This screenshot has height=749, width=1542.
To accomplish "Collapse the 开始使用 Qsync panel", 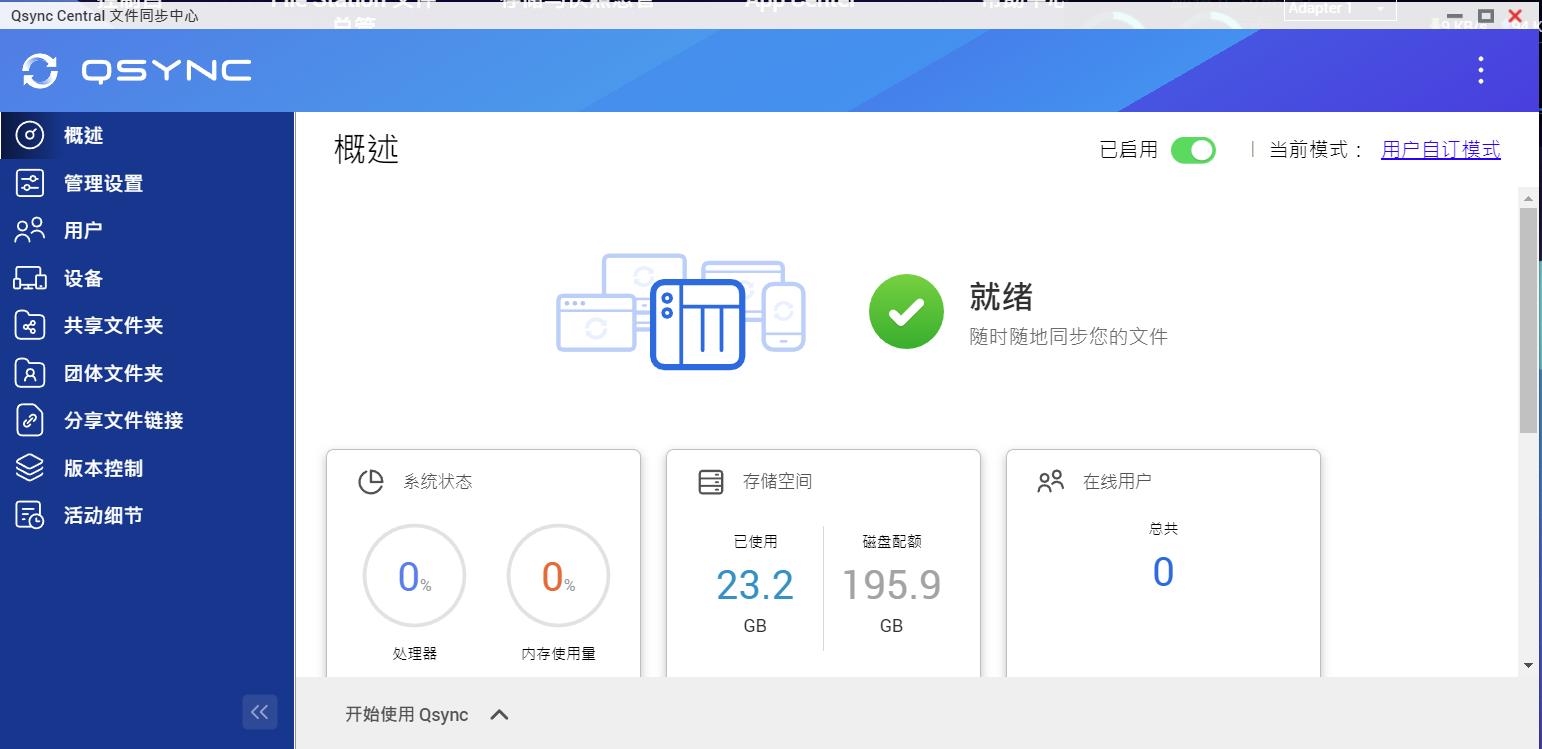I will (499, 714).
